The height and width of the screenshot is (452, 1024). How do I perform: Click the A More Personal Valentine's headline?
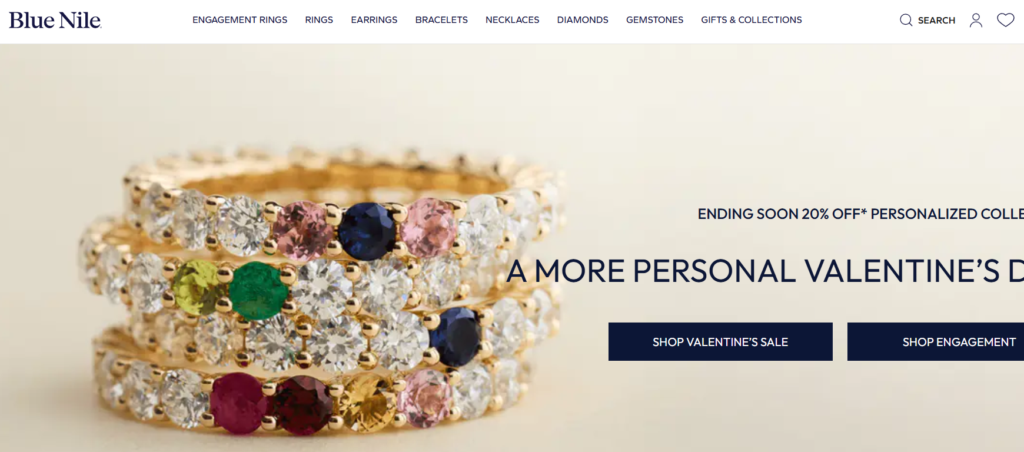point(765,270)
